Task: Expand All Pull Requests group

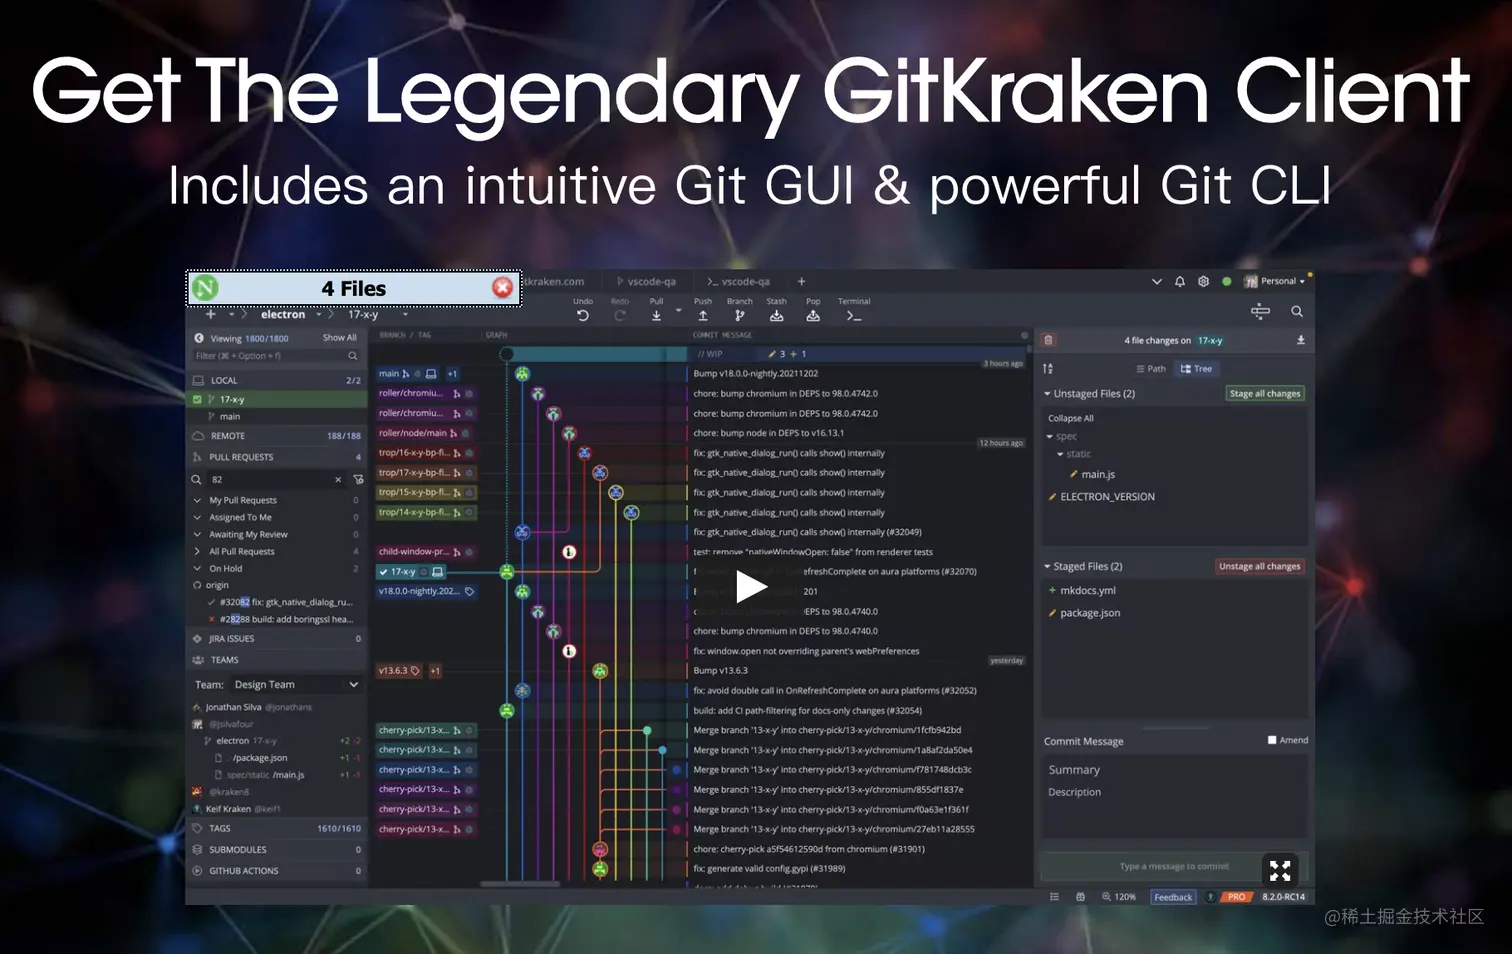Action: [x=197, y=552]
